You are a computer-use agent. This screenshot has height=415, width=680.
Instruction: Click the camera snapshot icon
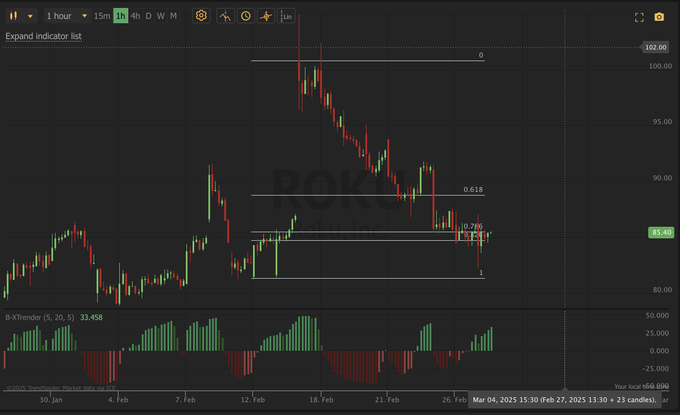point(659,17)
